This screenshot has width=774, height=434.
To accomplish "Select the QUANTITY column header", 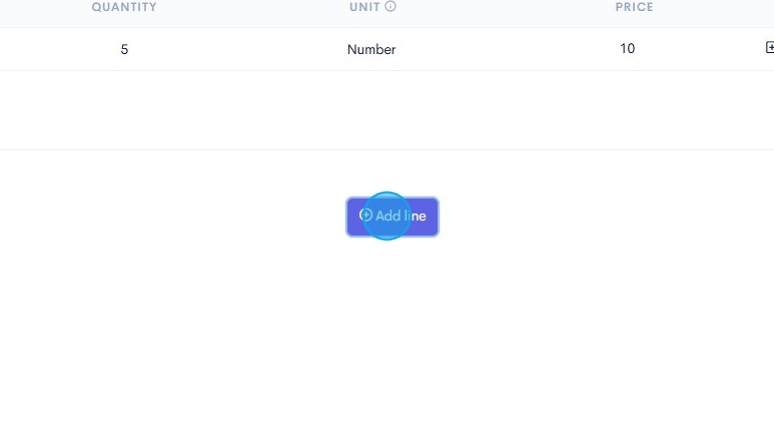I will [124, 7].
